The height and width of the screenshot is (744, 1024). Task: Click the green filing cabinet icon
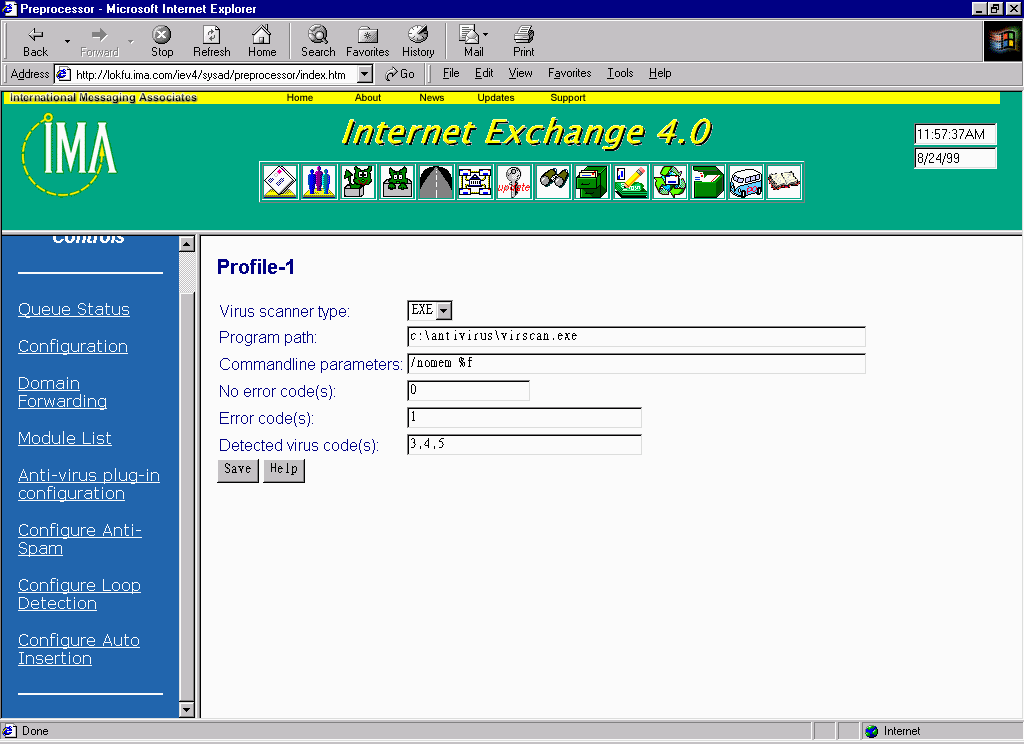[592, 182]
